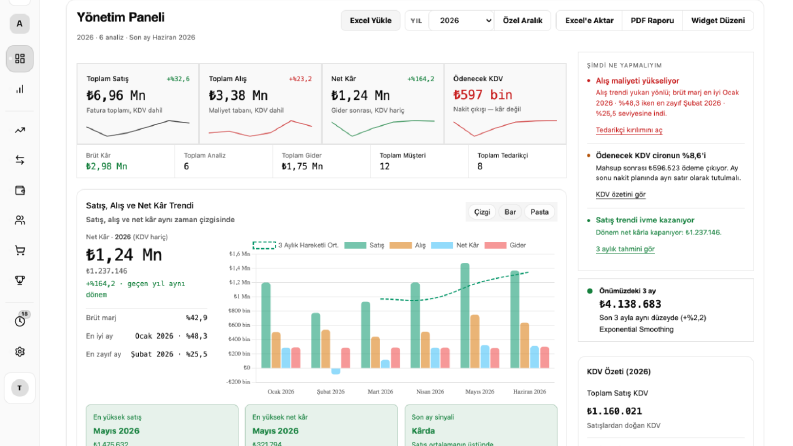The height and width of the screenshot is (446, 793).
Task: Open the dashboard grid icon in sidebar
Action: 20,59
